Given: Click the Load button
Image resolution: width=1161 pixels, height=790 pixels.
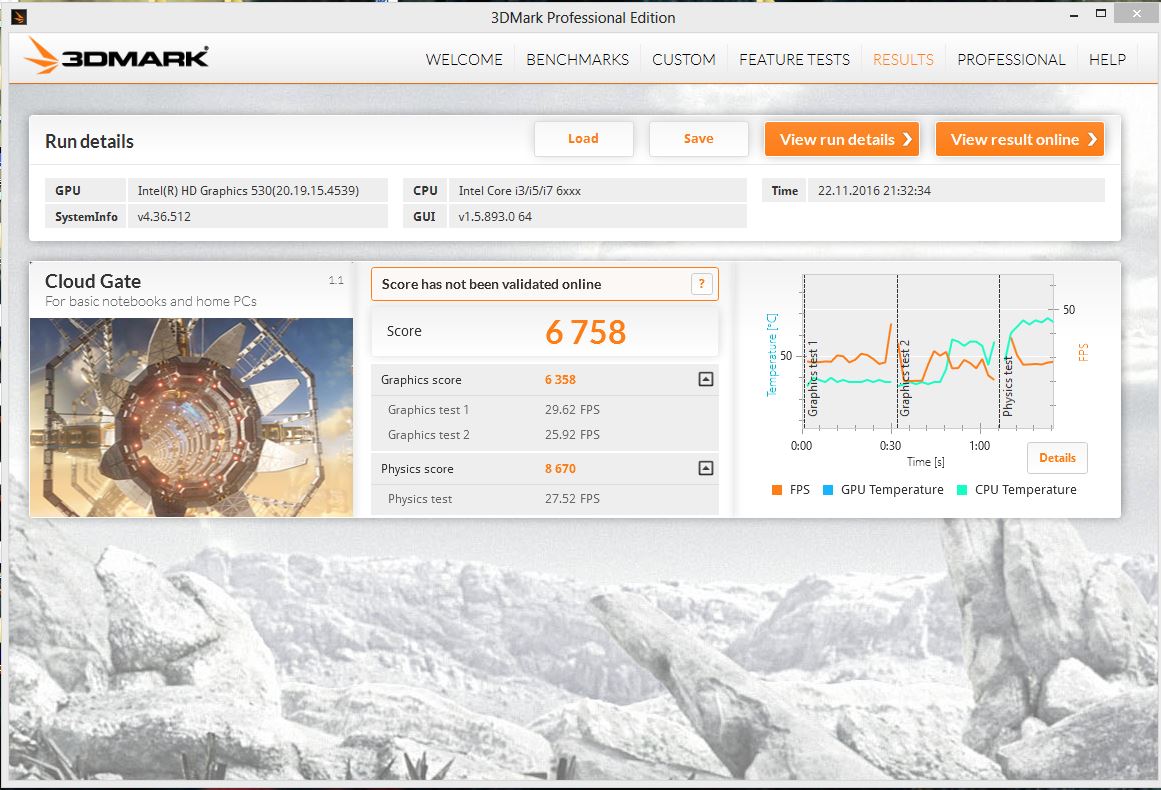Looking at the screenshot, I should (583, 138).
